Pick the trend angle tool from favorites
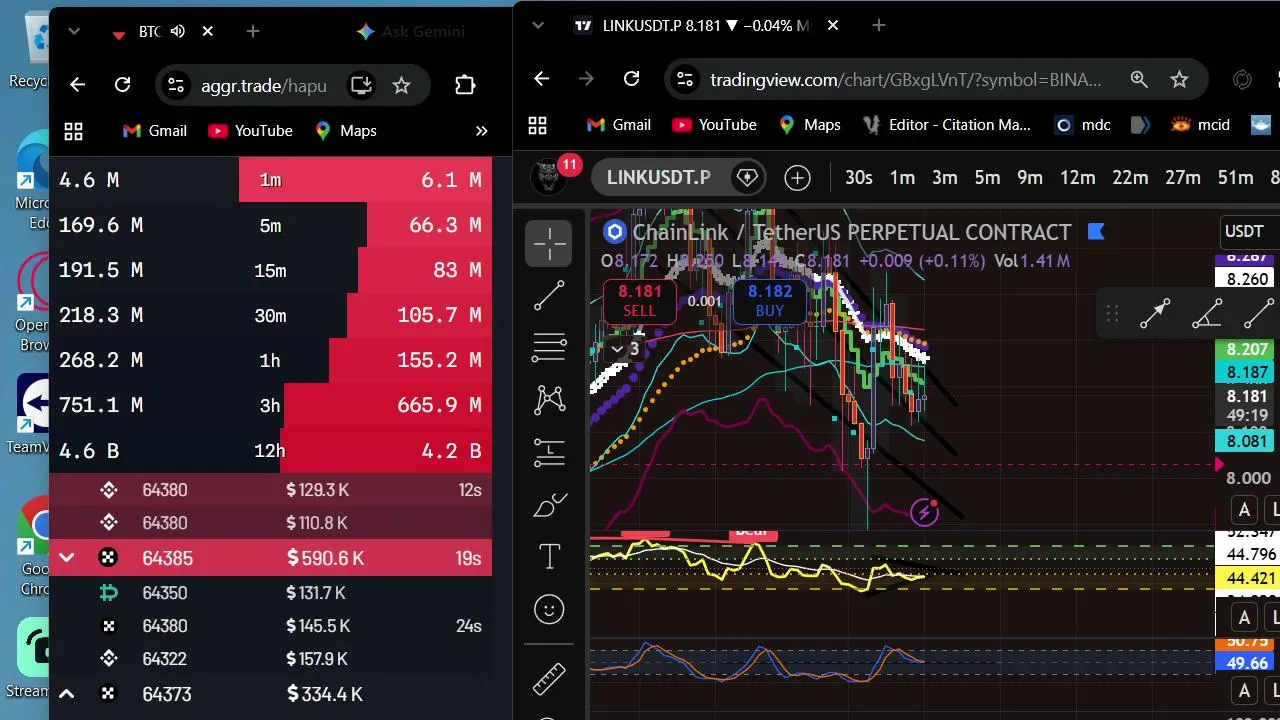The width and height of the screenshot is (1280, 720). pos(1207,315)
